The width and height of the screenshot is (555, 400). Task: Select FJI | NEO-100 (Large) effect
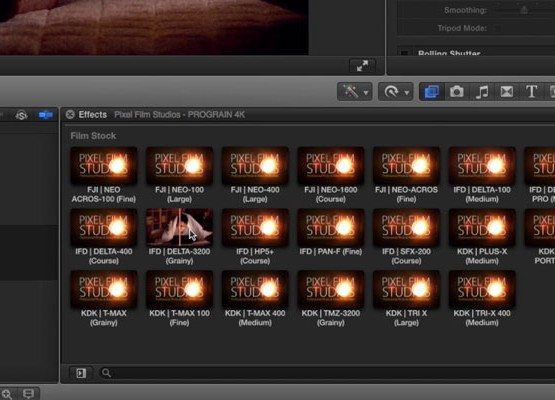(179, 175)
